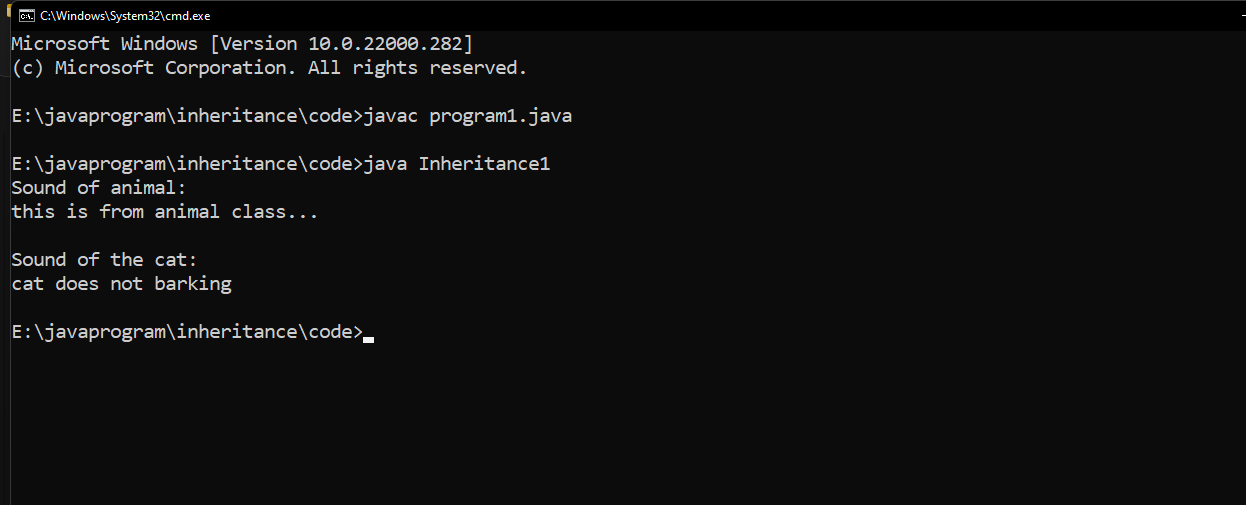Click the "Sound of the cat:" output line
1246x505 pixels.
coord(105,260)
